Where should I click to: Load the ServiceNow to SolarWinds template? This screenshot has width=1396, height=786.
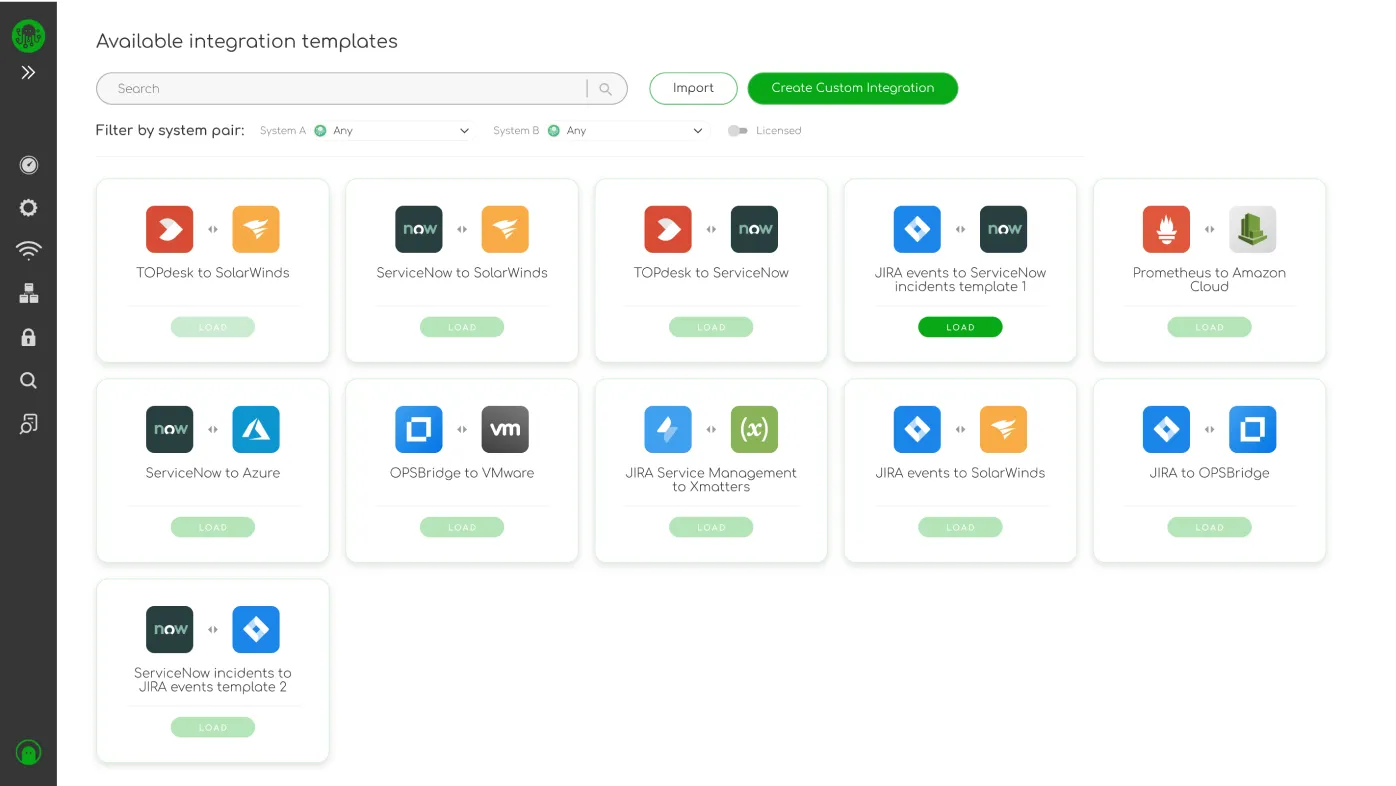click(462, 327)
